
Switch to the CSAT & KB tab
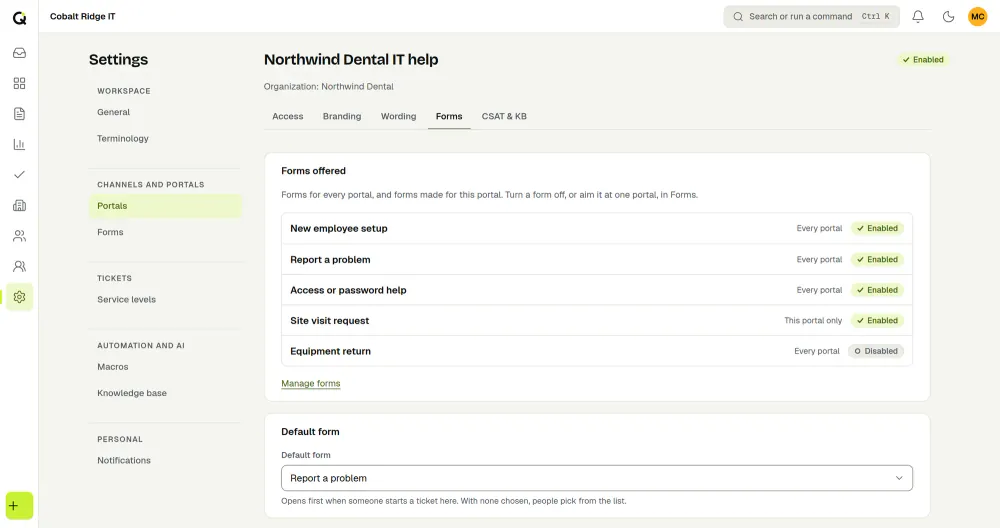pyautogui.click(x=504, y=117)
